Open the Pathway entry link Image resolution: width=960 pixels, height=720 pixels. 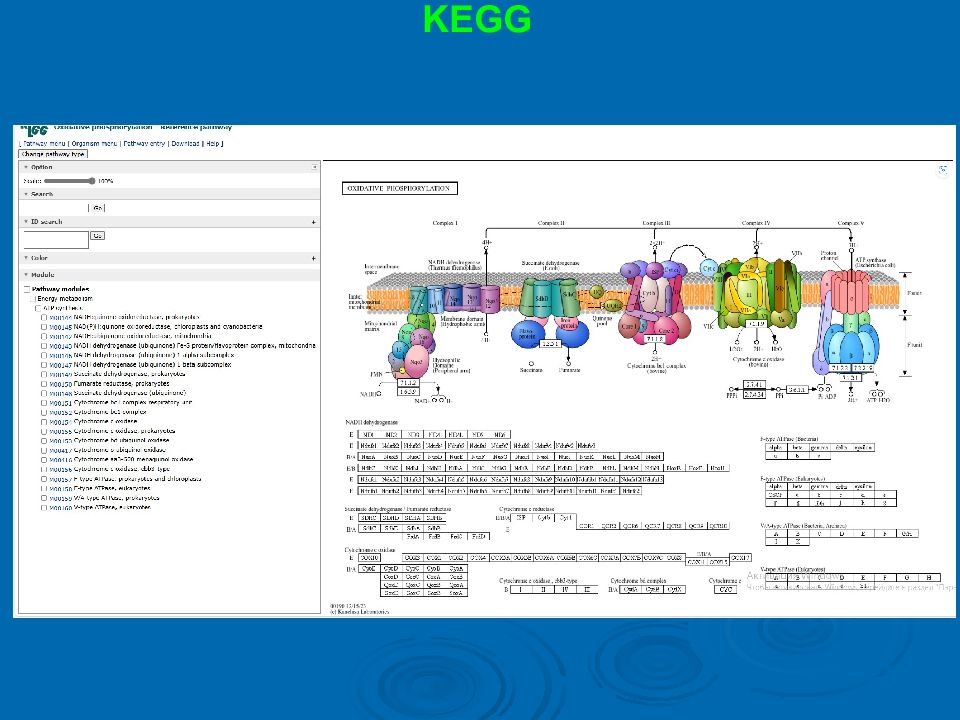point(144,143)
